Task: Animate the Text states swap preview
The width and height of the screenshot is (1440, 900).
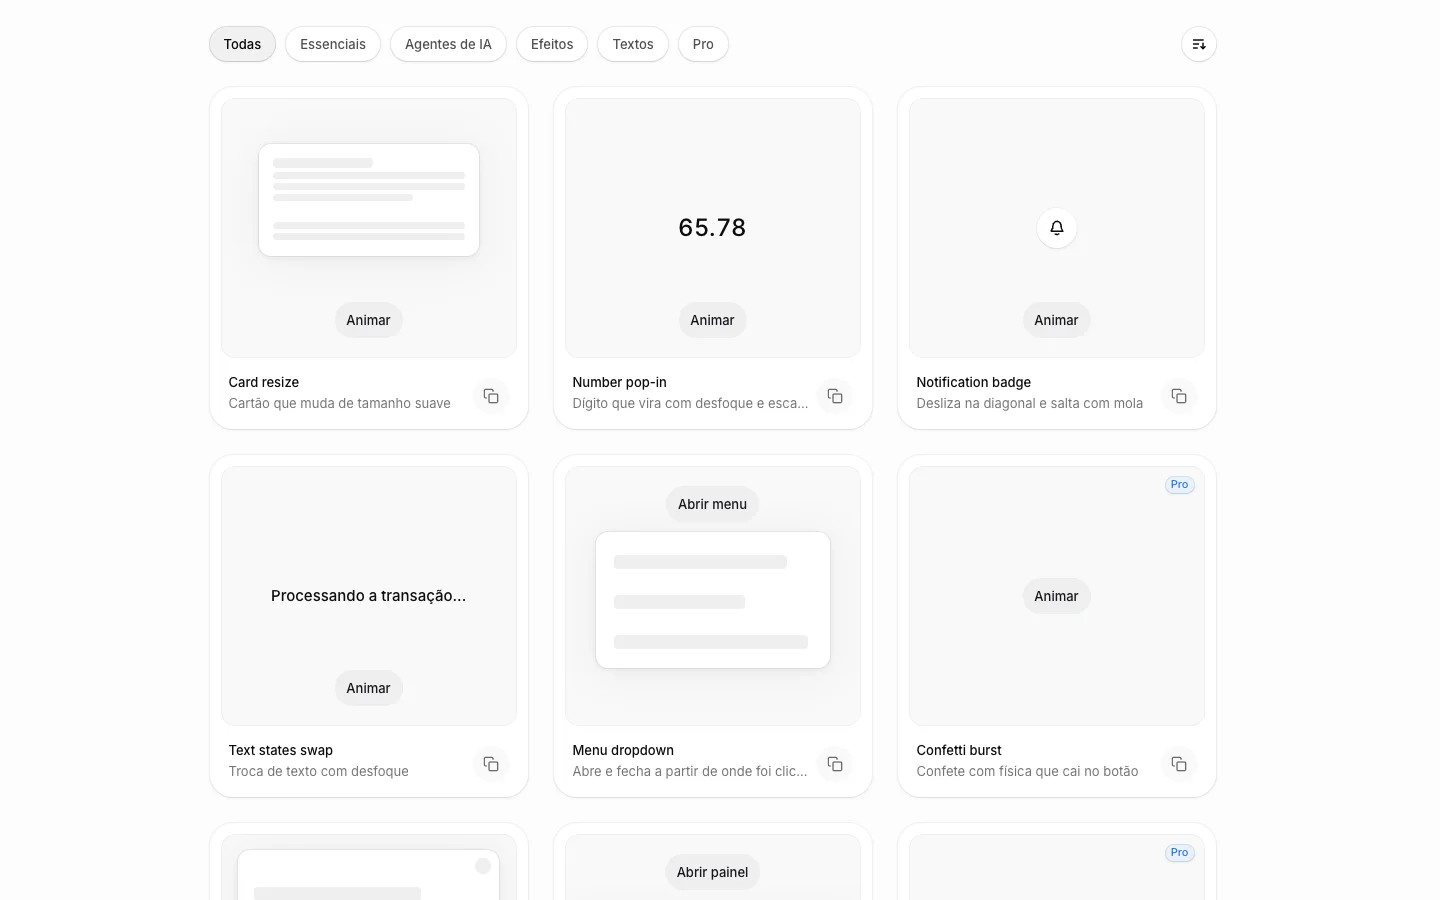Action: coord(369,688)
